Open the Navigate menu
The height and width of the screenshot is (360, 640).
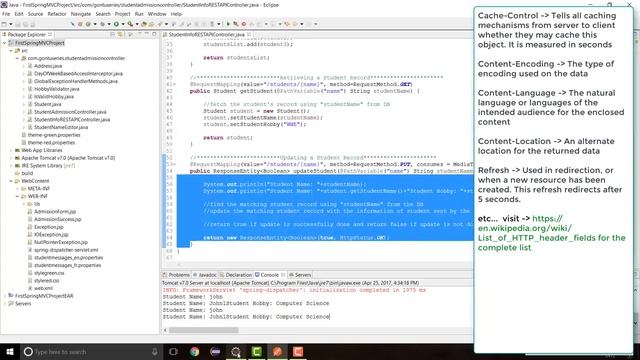(x=81, y=14)
